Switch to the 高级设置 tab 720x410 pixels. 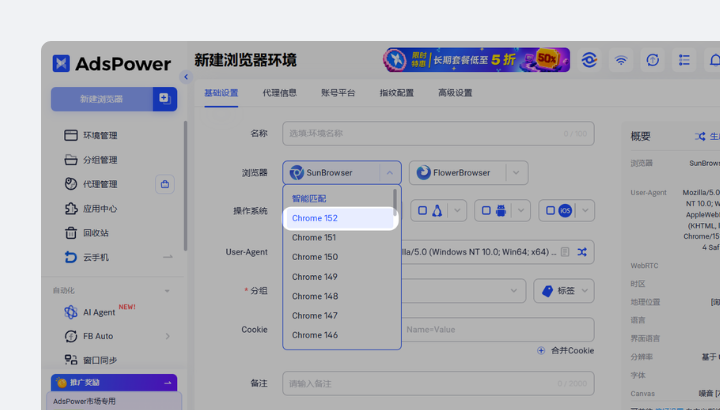coord(455,93)
